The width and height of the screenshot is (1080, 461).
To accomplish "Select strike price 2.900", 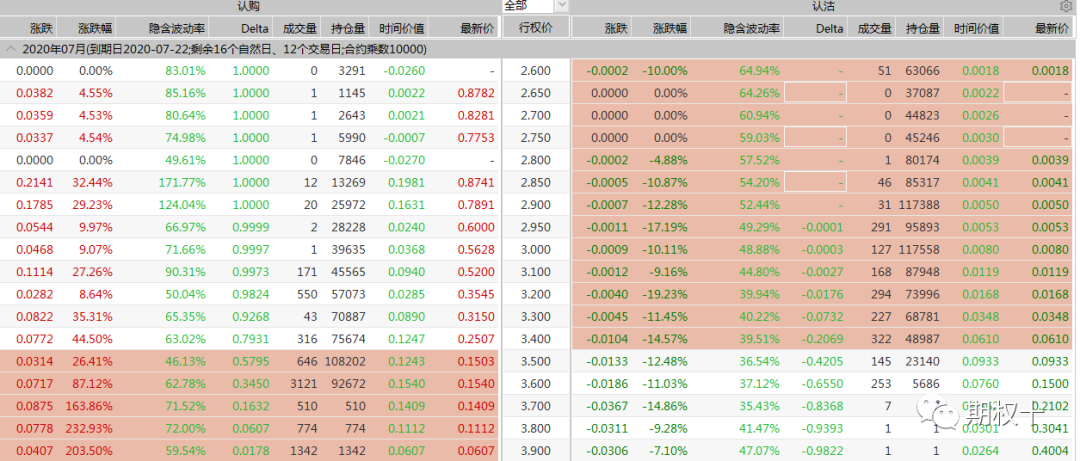I will point(536,205).
